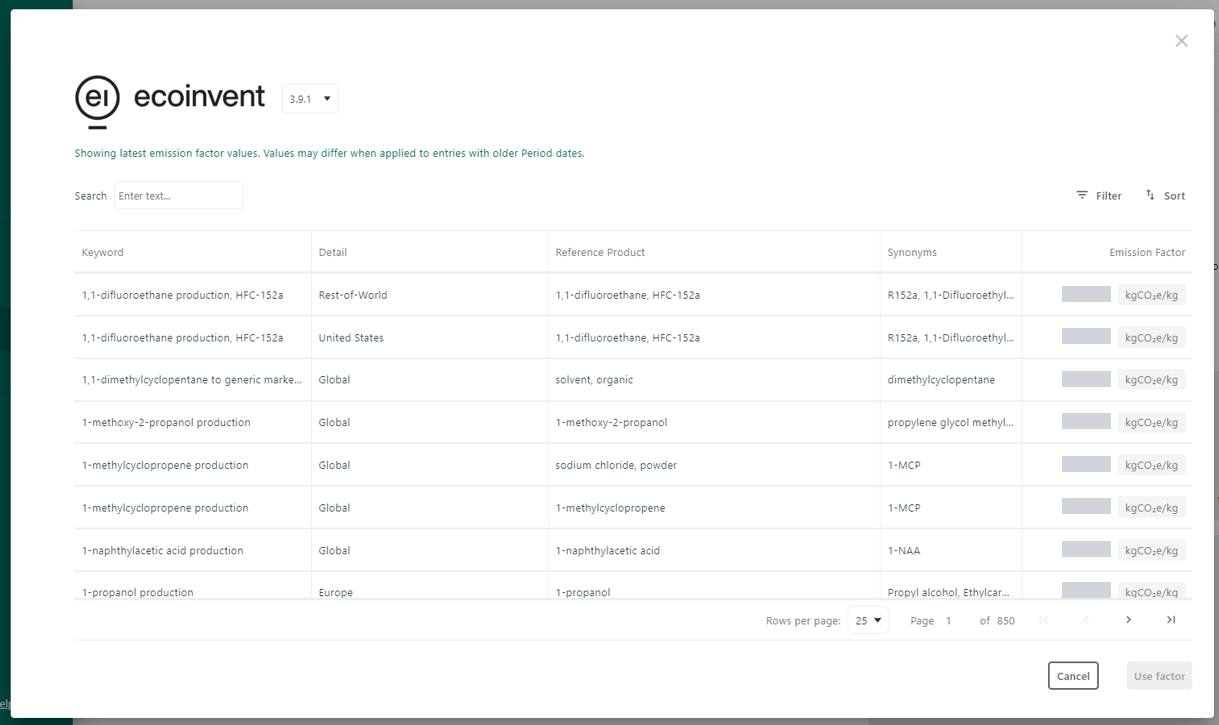Click the 1-NAA synonym cell
The image size is (1219, 725).
click(x=902, y=551)
